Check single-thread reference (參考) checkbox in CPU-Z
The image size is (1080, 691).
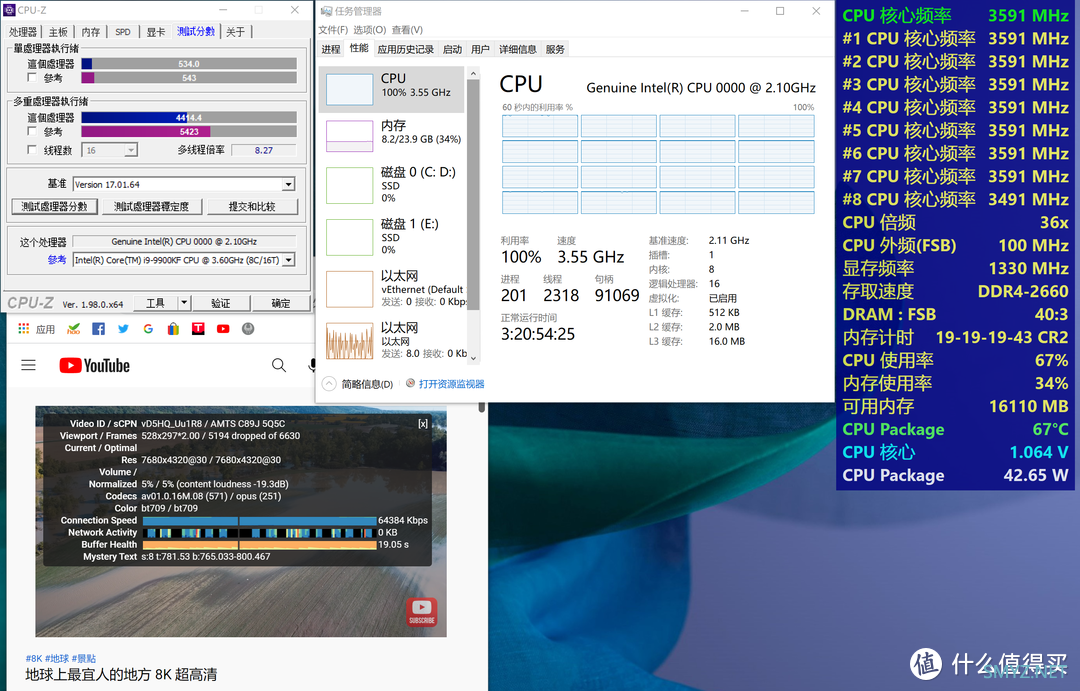pyautogui.click(x=32, y=77)
